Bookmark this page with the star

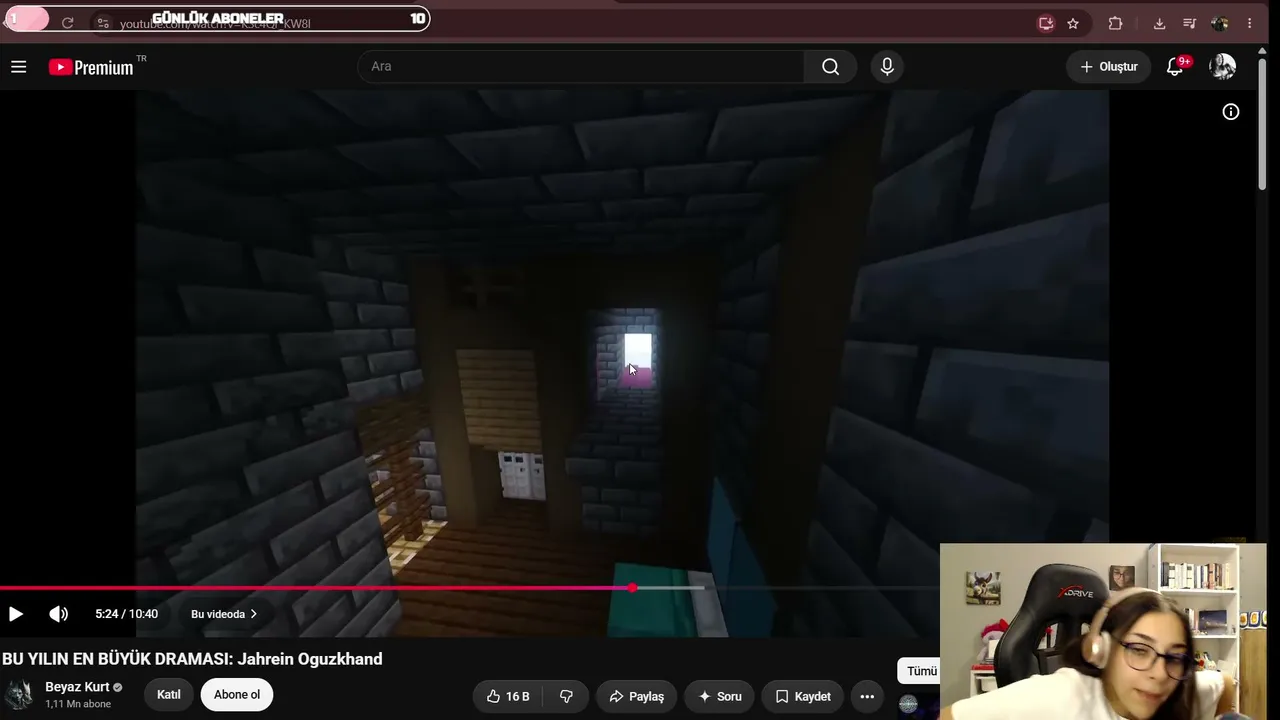point(1073,23)
